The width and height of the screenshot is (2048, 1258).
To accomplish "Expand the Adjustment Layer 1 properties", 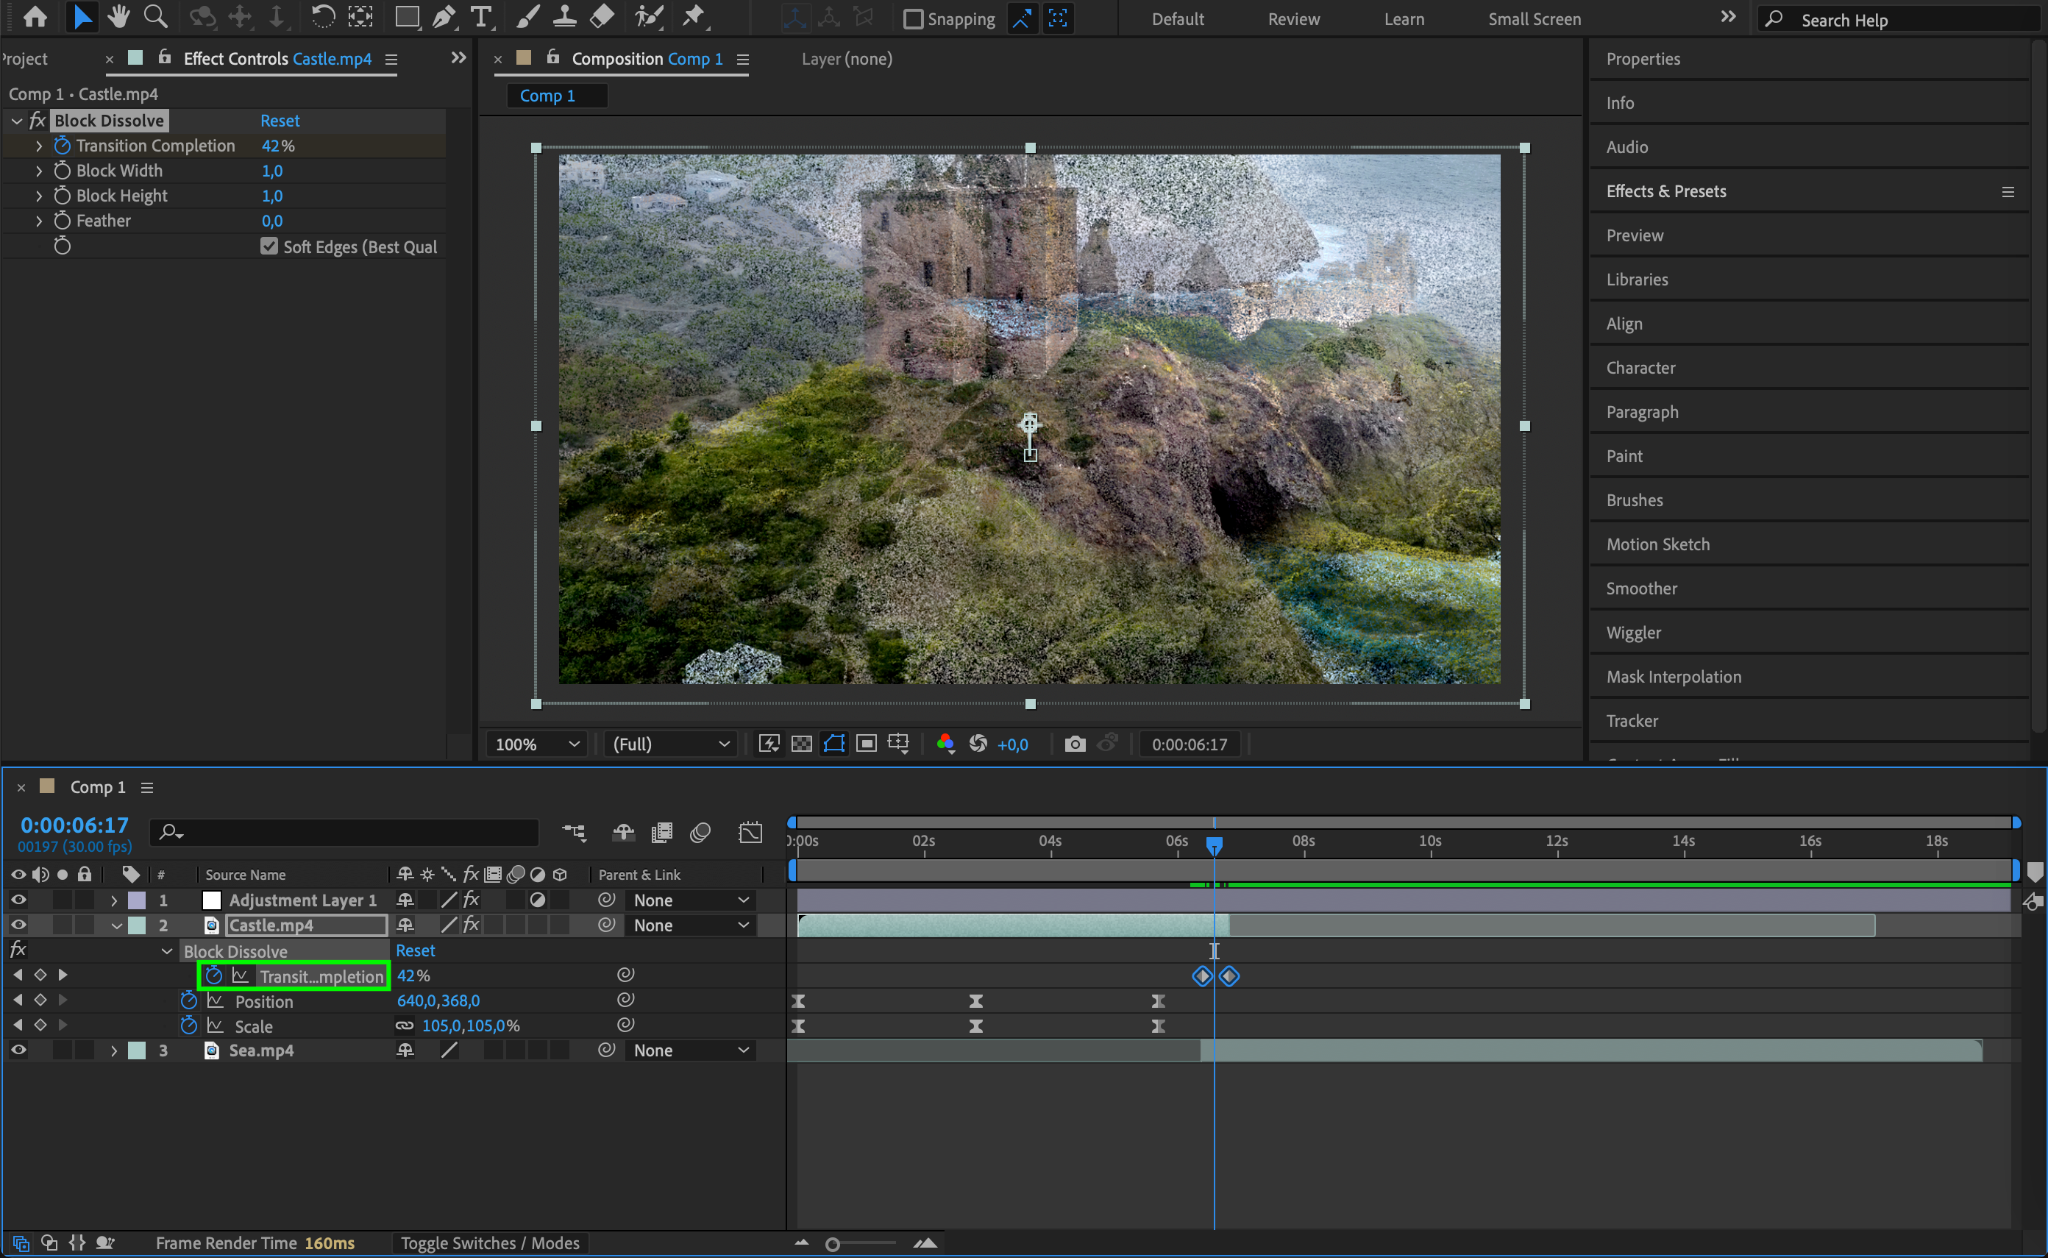I will [x=114, y=900].
